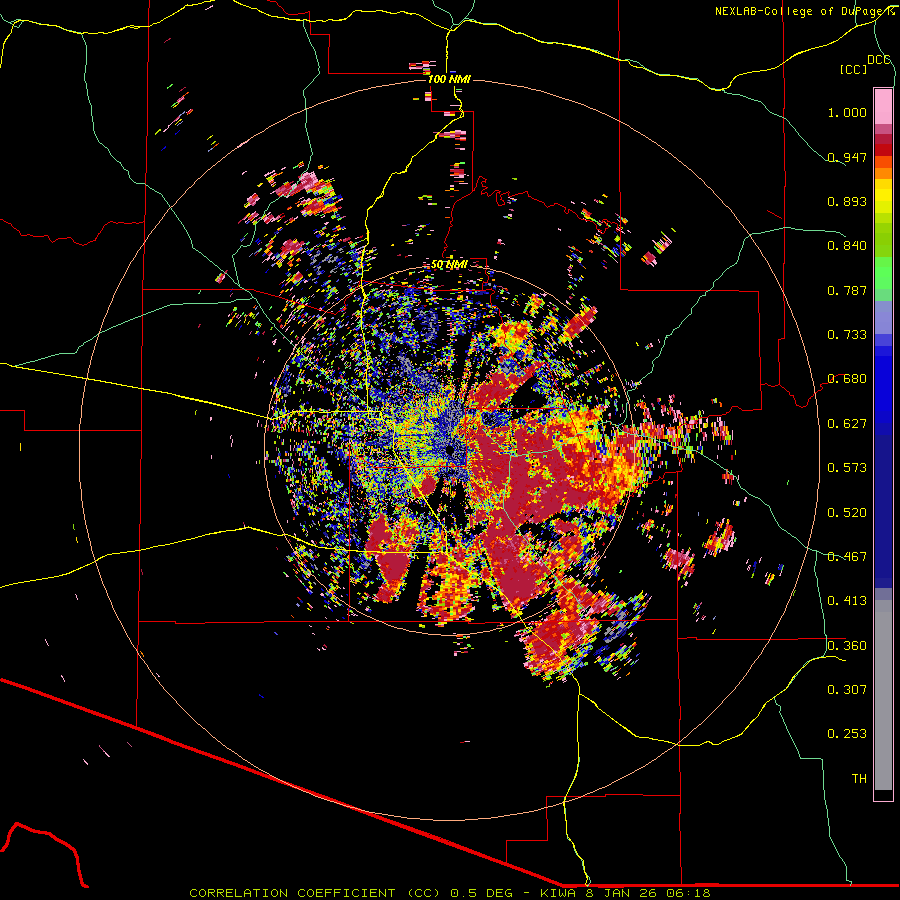Image resolution: width=900 pixels, height=900 pixels.
Task: Click the 0.573 scale value
Action: (x=847, y=468)
